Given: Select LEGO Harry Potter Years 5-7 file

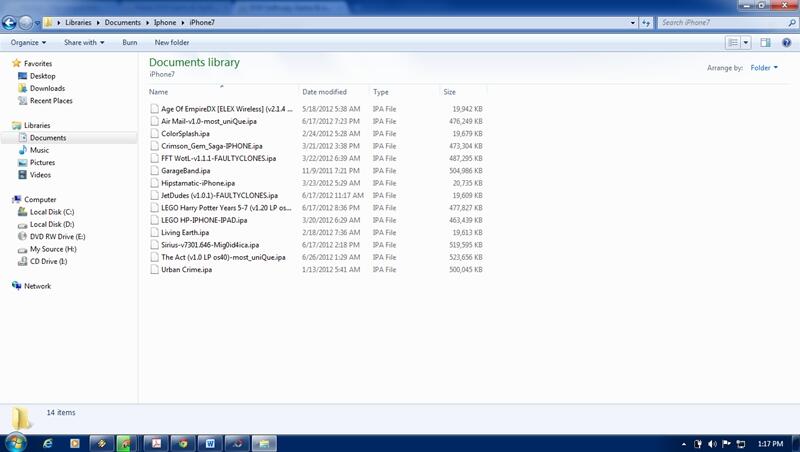Looking at the screenshot, I should click(x=227, y=208).
